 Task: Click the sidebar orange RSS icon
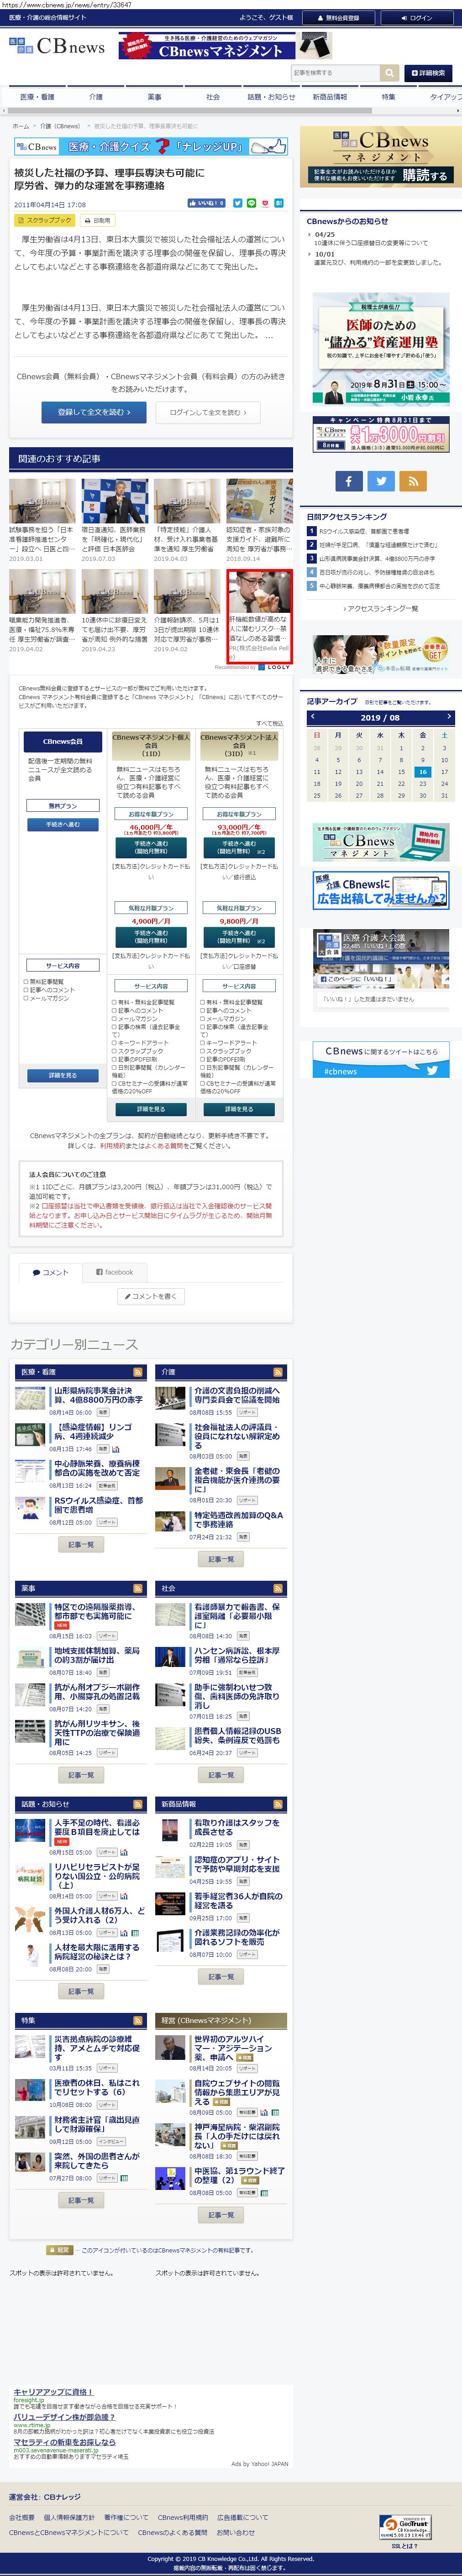click(x=414, y=481)
